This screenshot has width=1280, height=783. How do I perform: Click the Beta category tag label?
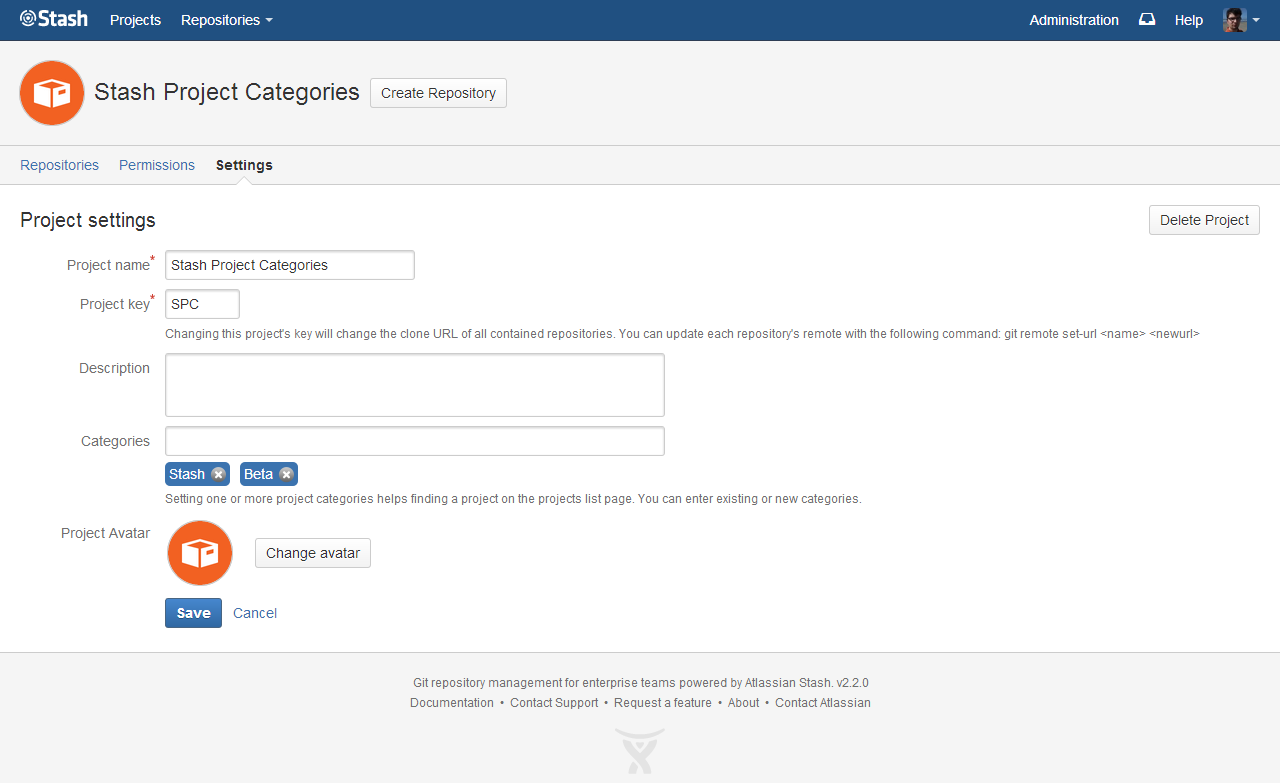[x=258, y=474]
